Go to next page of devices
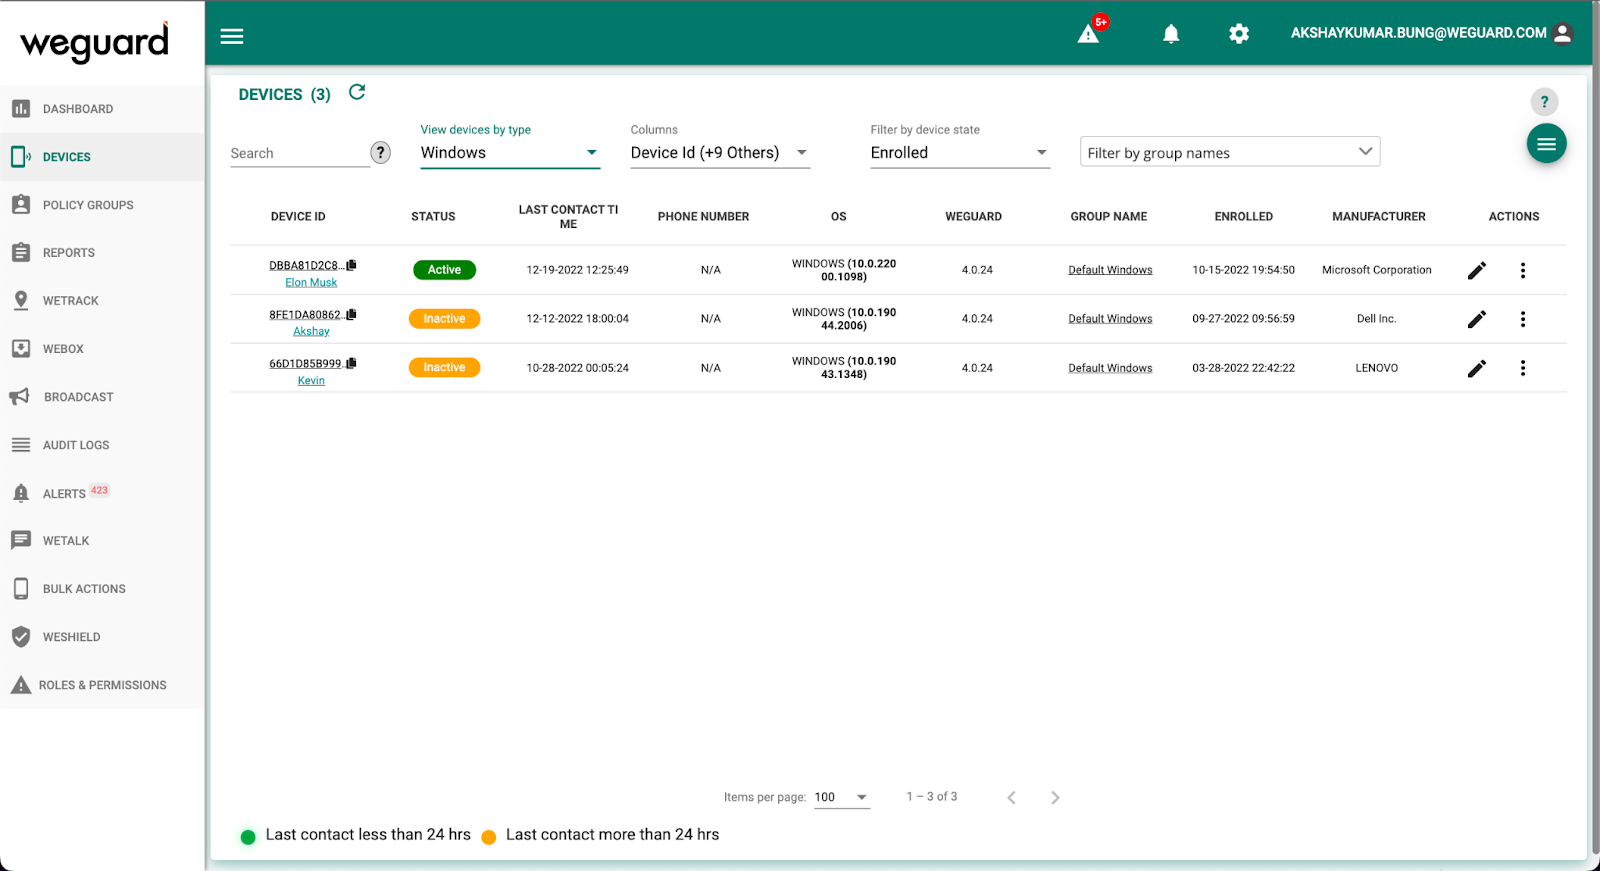The height and width of the screenshot is (871, 1600). click(x=1055, y=797)
